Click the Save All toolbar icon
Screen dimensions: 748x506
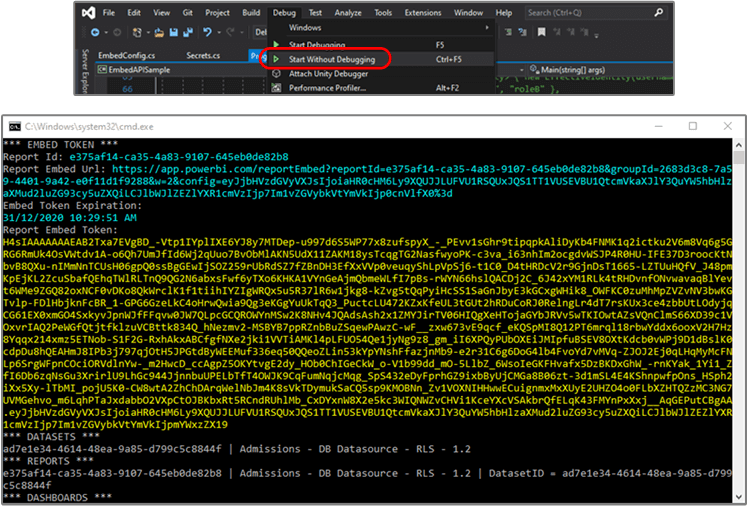click(188, 32)
